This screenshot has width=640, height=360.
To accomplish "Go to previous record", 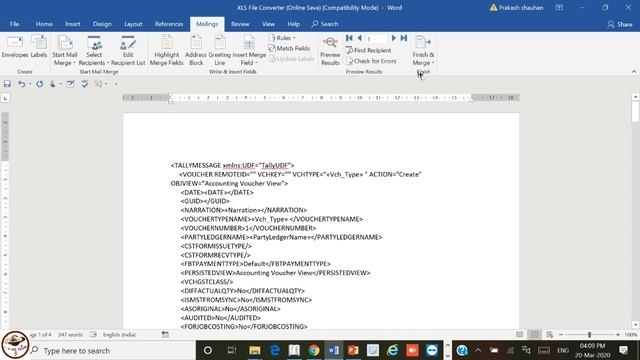I will pyautogui.click(x=360, y=38).
